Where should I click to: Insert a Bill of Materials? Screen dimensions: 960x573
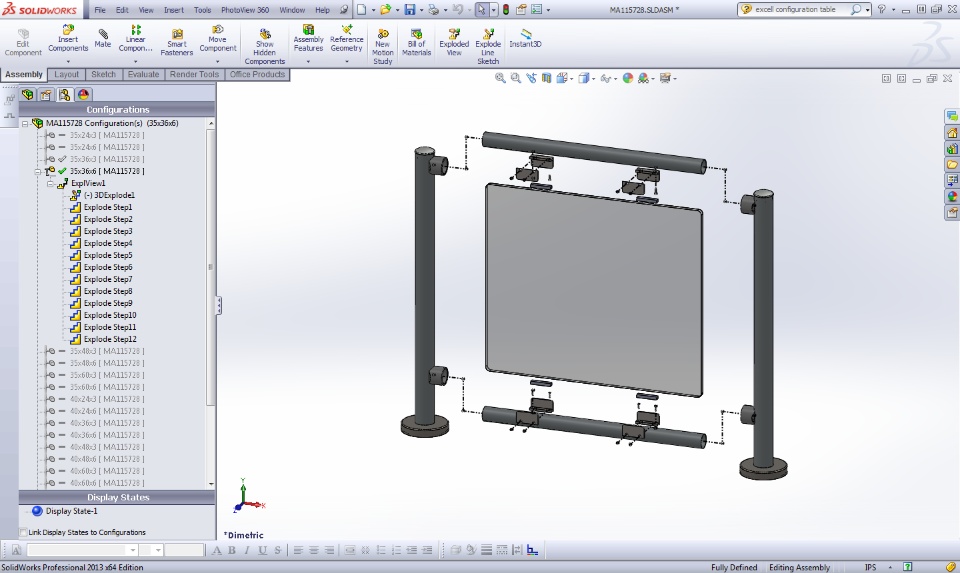coord(416,42)
